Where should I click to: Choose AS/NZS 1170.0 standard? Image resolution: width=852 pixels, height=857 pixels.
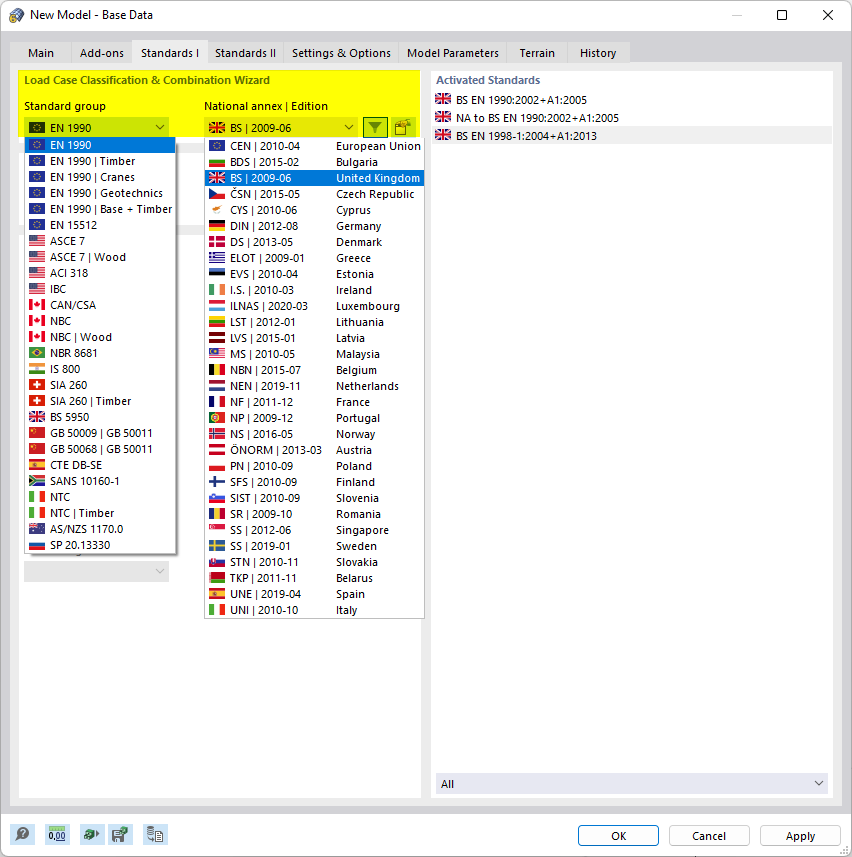pyautogui.click(x=101, y=529)
